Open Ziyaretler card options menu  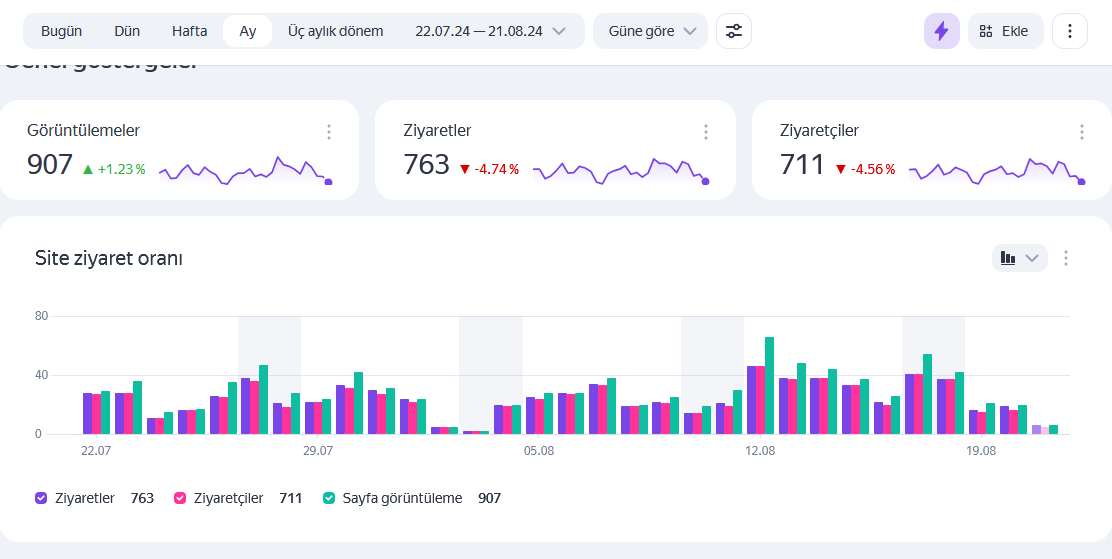[x=705, y=132]
